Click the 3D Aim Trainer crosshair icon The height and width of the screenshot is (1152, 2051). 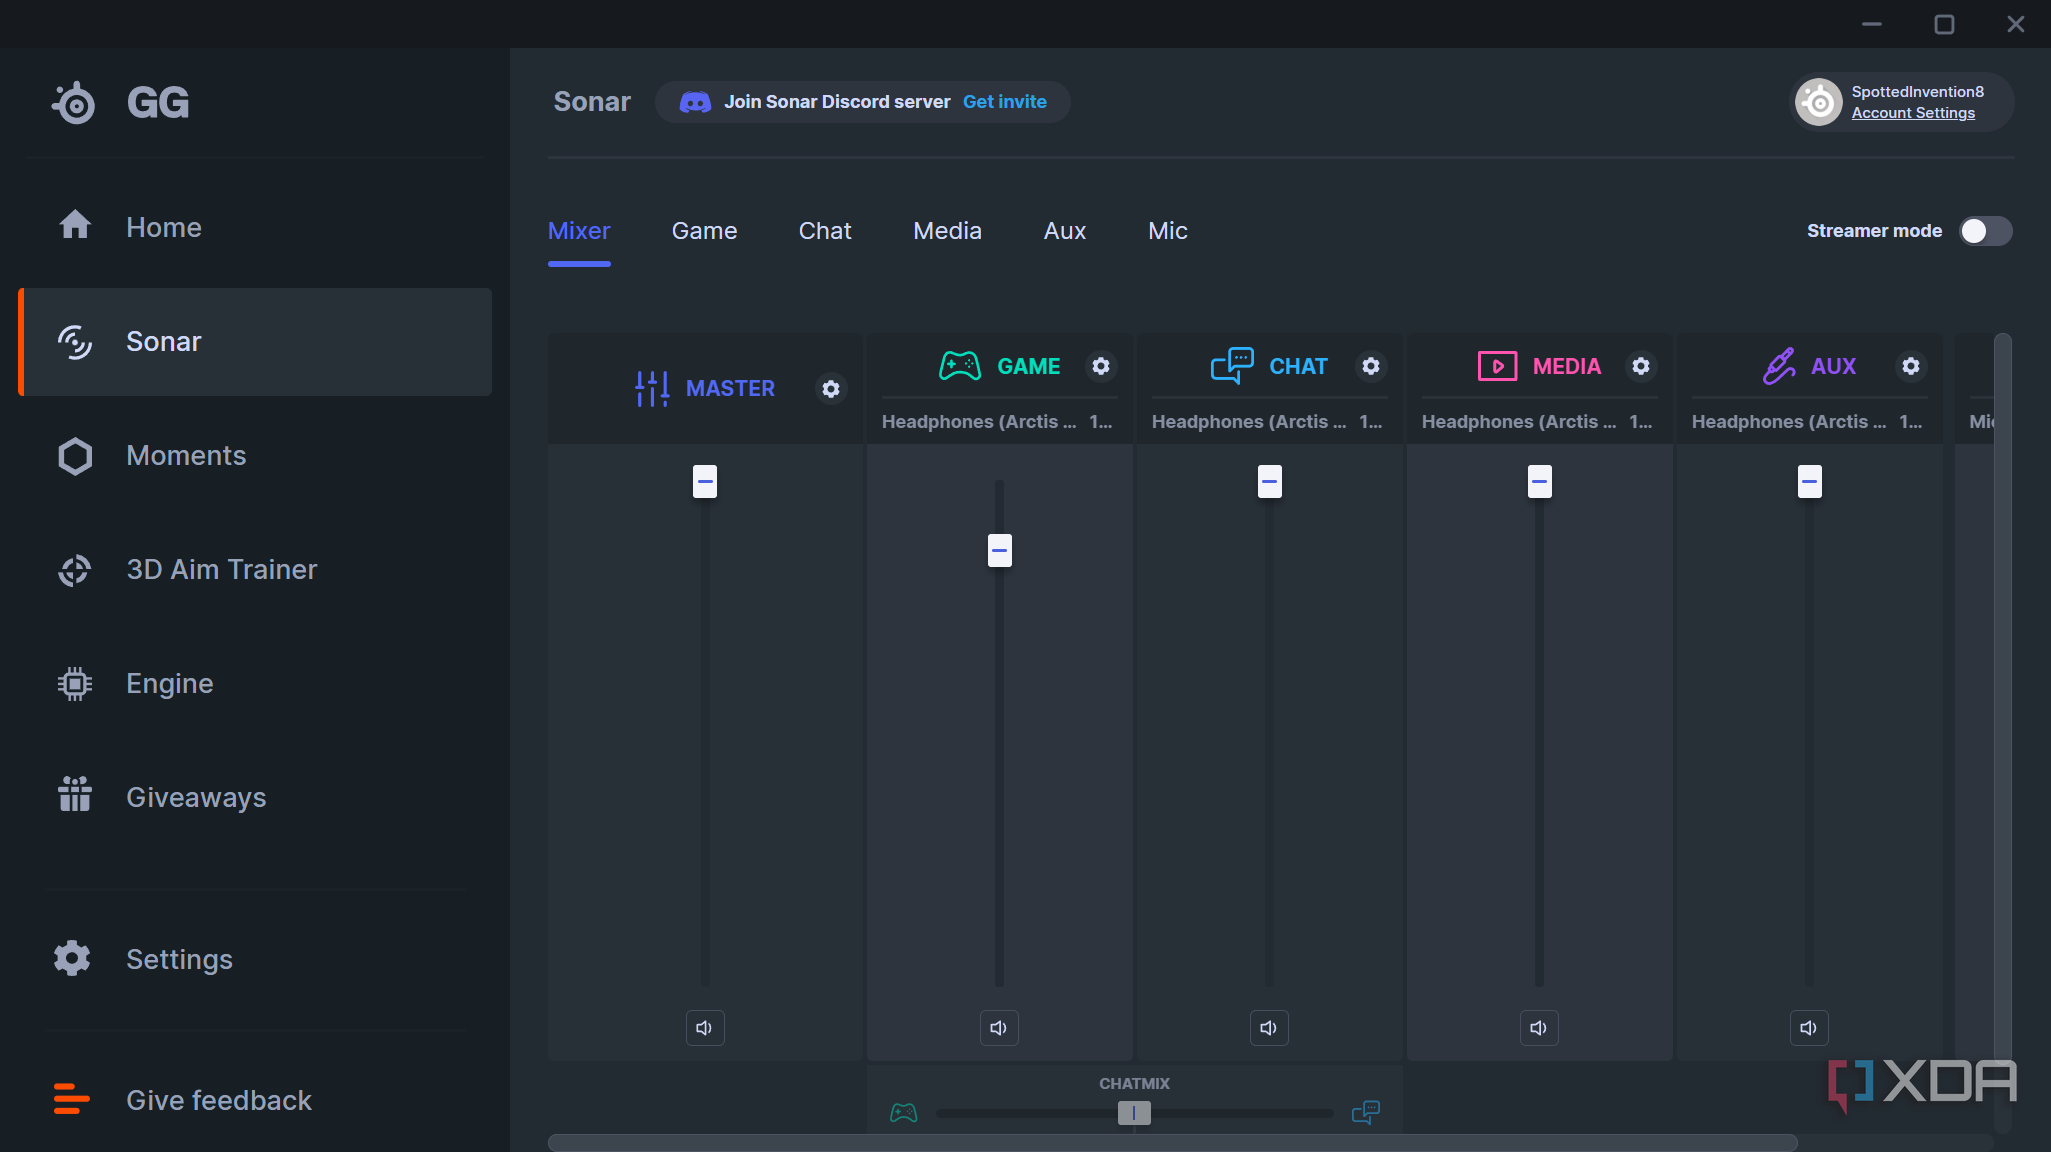75,570
